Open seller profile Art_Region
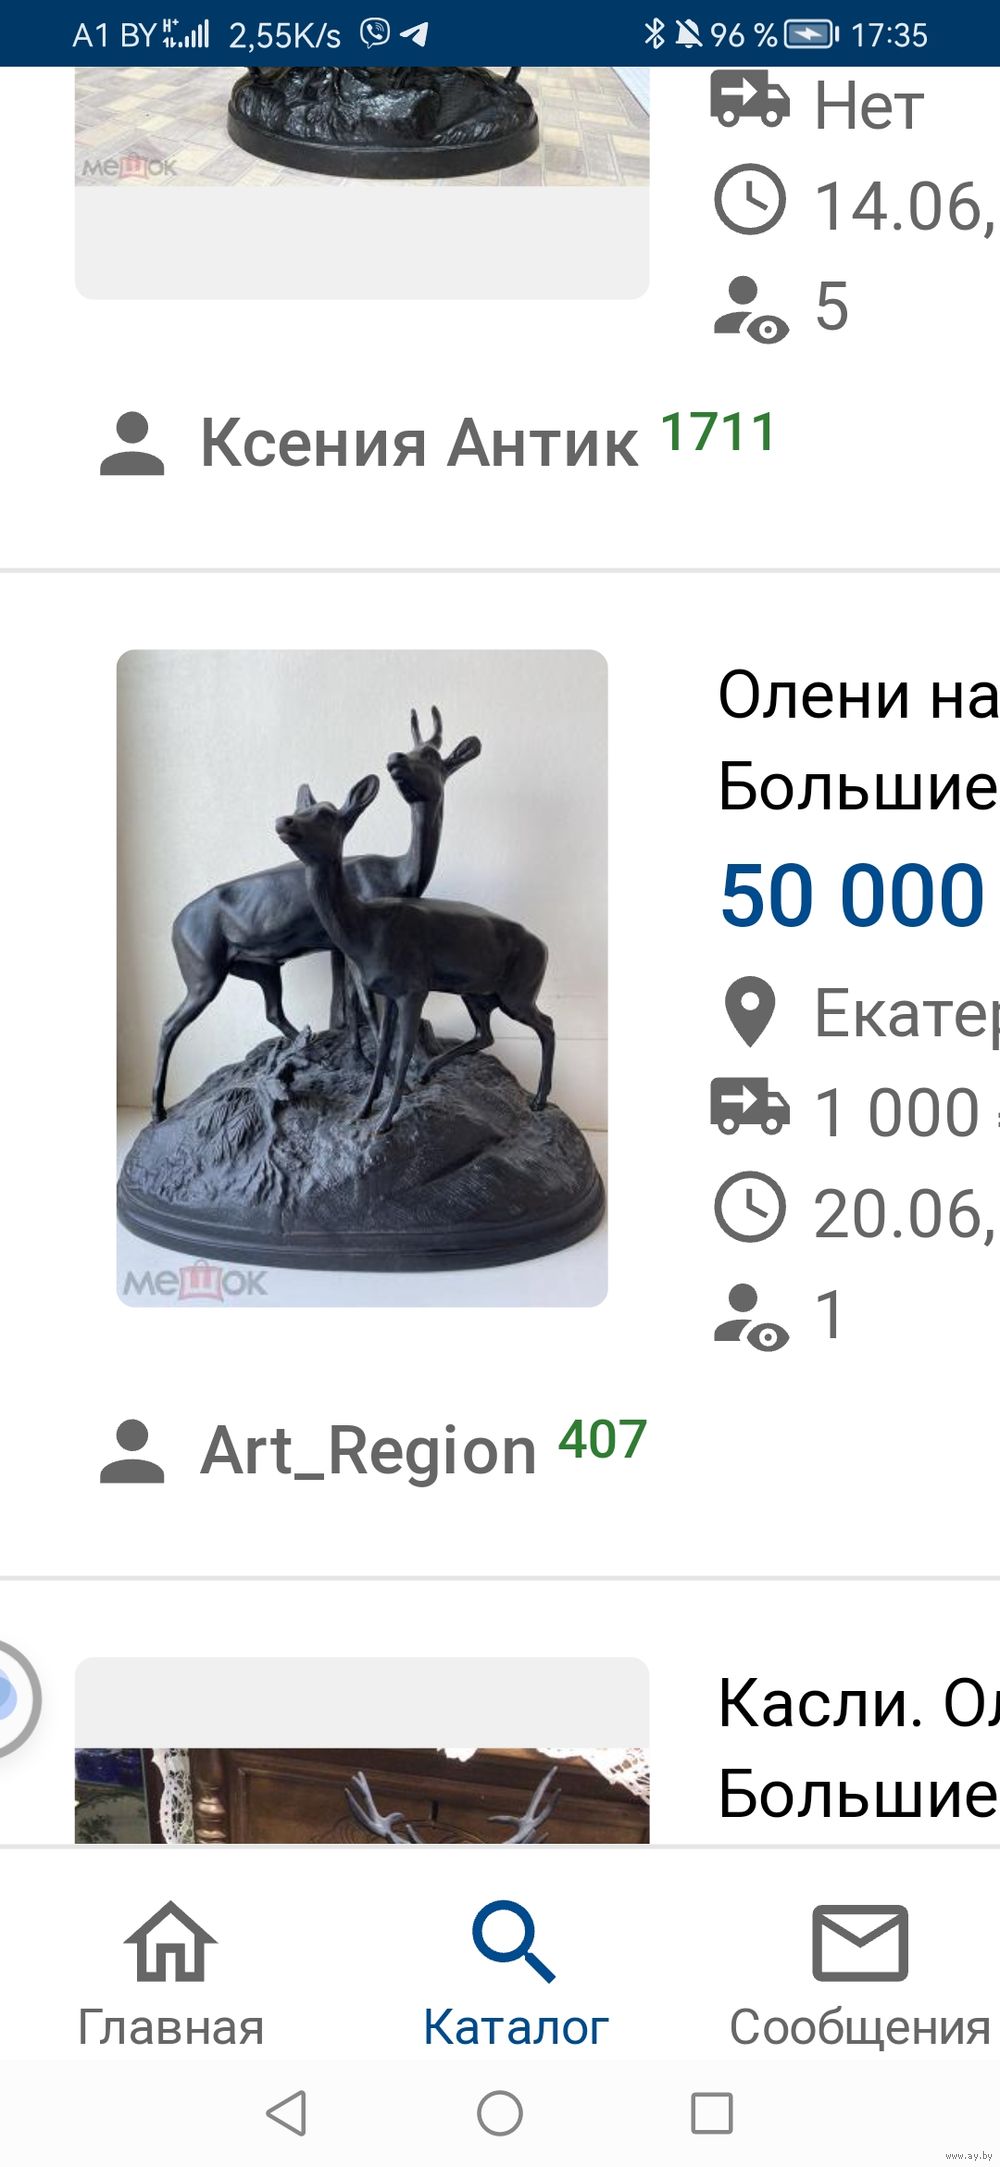 pyautogui.click(x=368, y=1450)
